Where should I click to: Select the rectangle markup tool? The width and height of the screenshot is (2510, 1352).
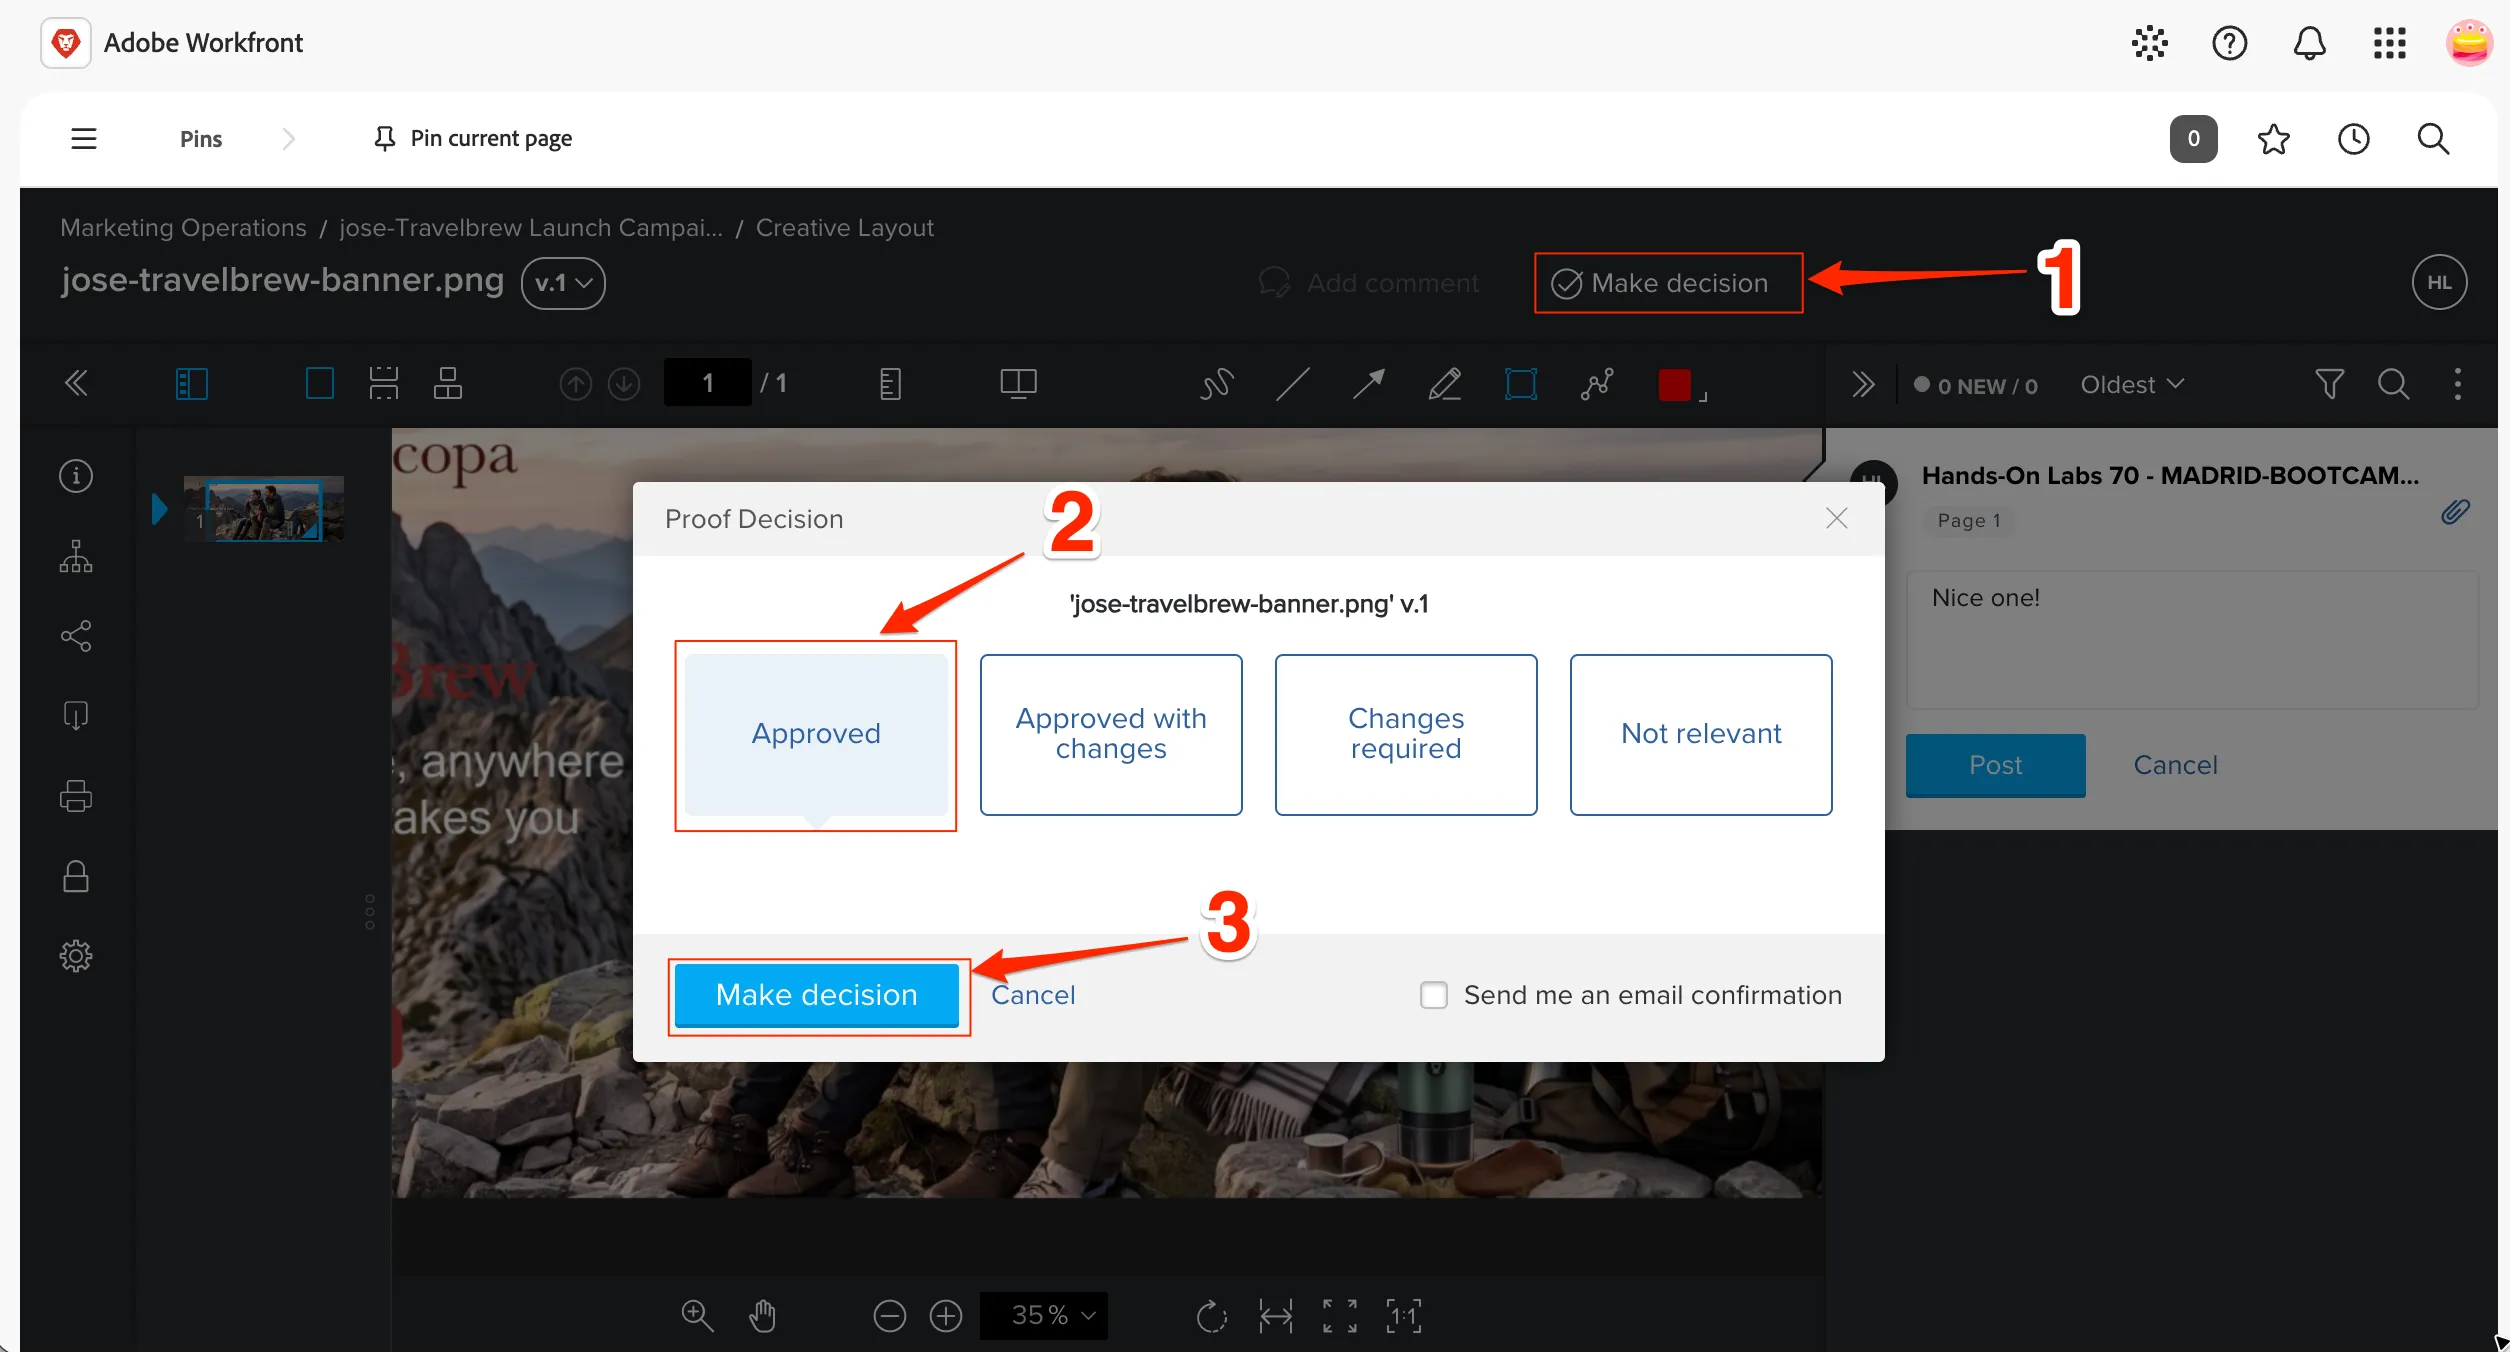click(1520, 384)
